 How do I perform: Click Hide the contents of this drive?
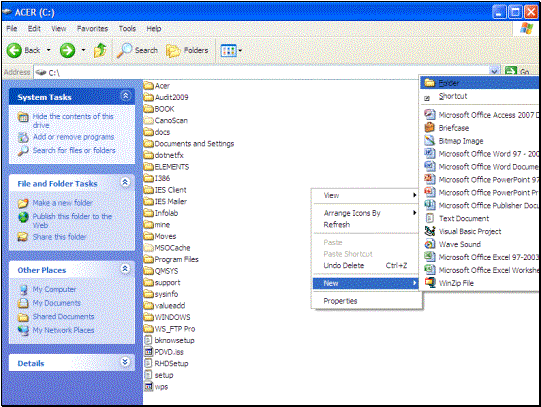[73, 121]
